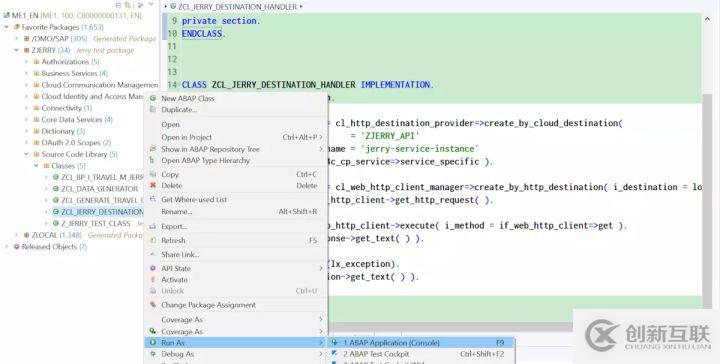Select Z_JERRY_TEST_CLASS in the tree
The image size is (720, 364).
(96, 224)
